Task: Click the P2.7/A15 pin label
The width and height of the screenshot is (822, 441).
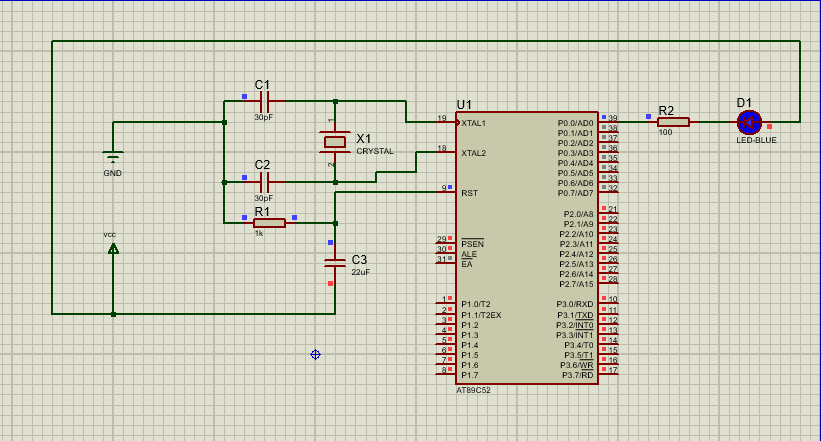Action: point(576,284)
